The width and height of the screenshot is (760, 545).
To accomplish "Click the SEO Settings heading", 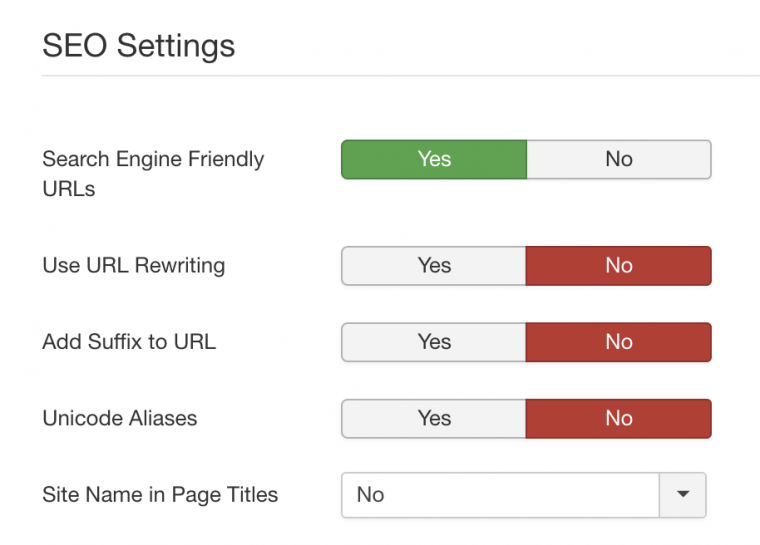I will coord(138,45).
